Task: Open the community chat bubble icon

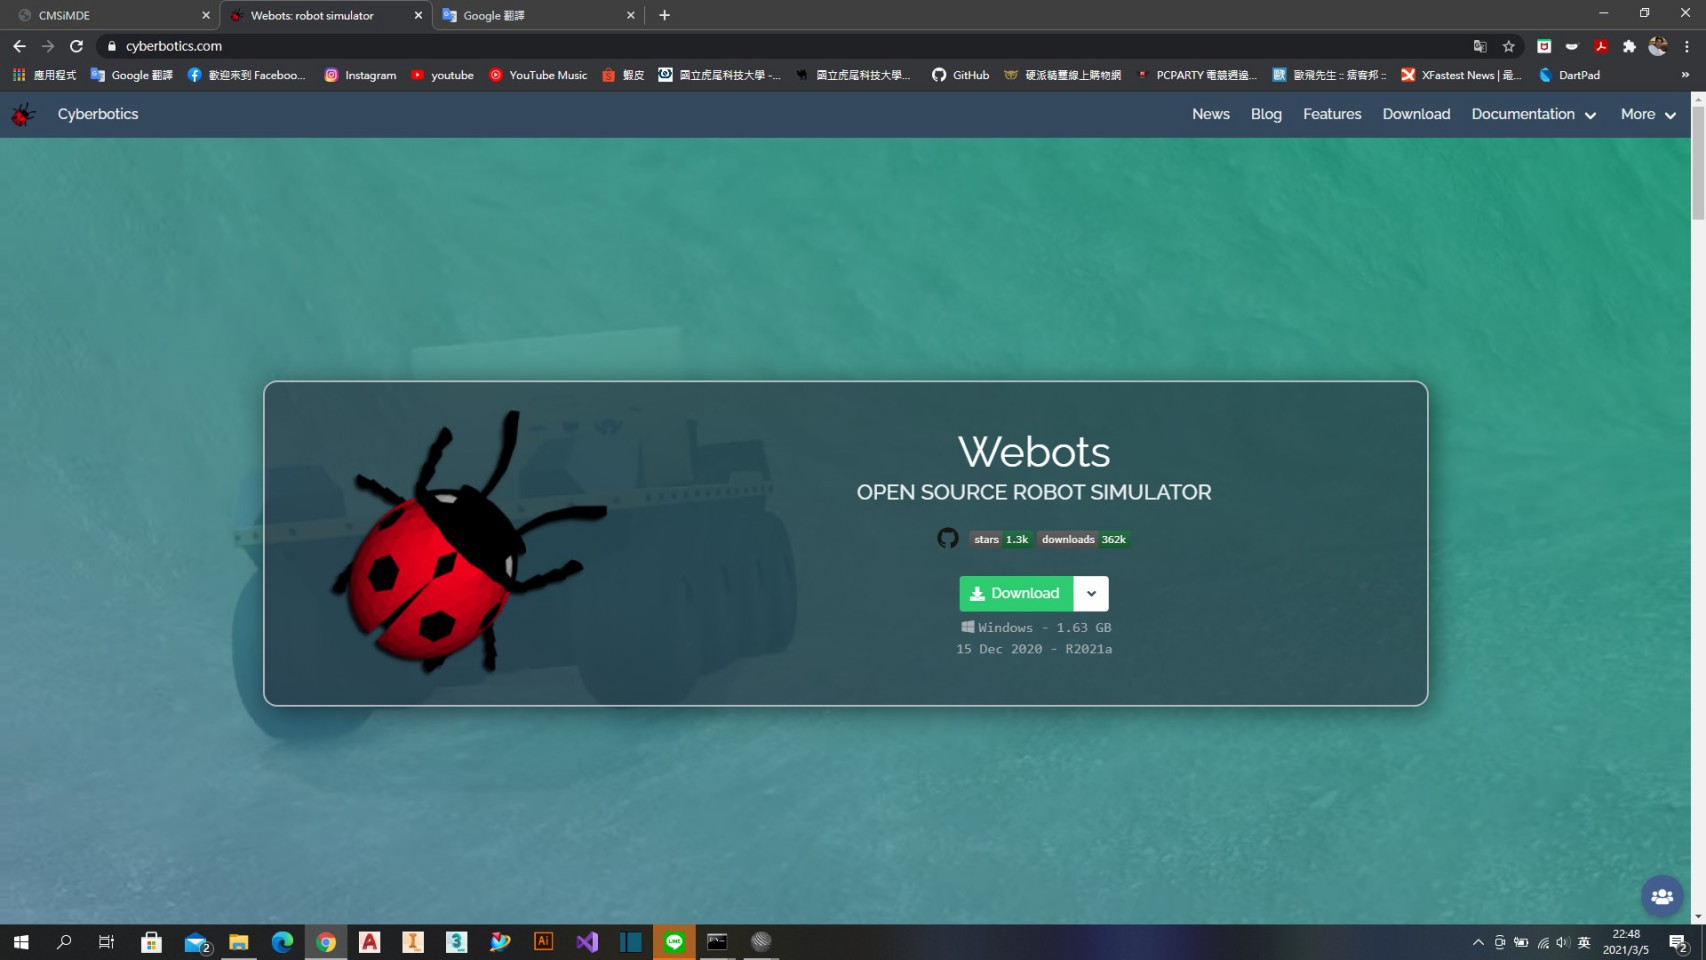Action: 1662,896
